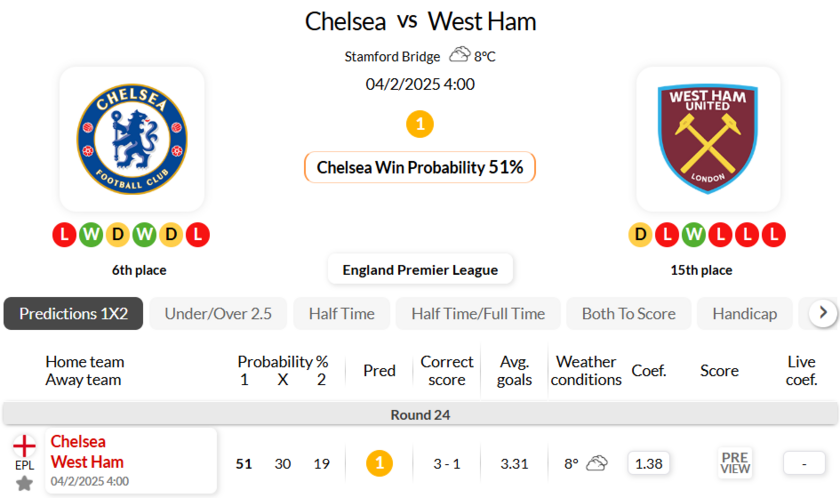Open the Half Time/Full Time tab
This screenshot has width=840, height=498.
(478, 313)
